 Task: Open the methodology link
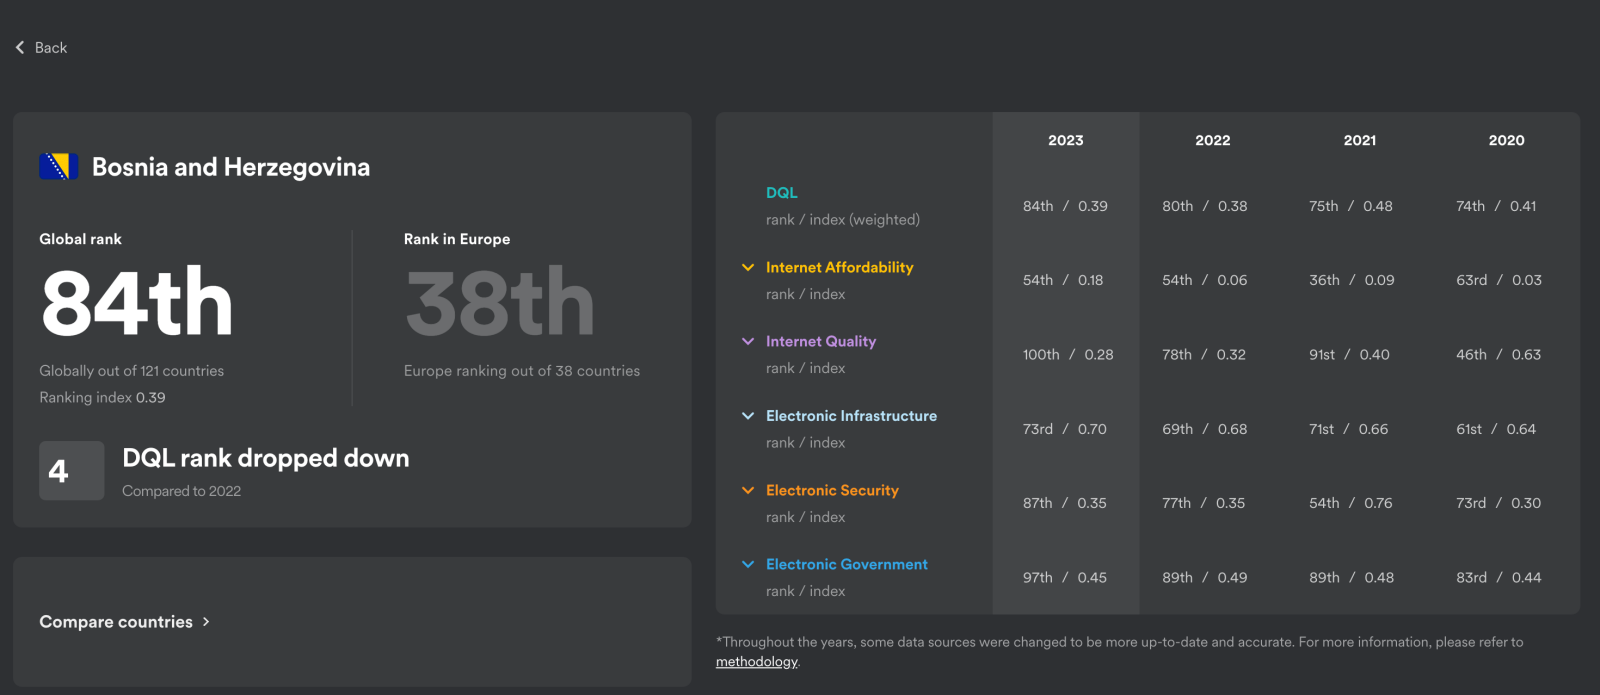click(x=756, y=661)
